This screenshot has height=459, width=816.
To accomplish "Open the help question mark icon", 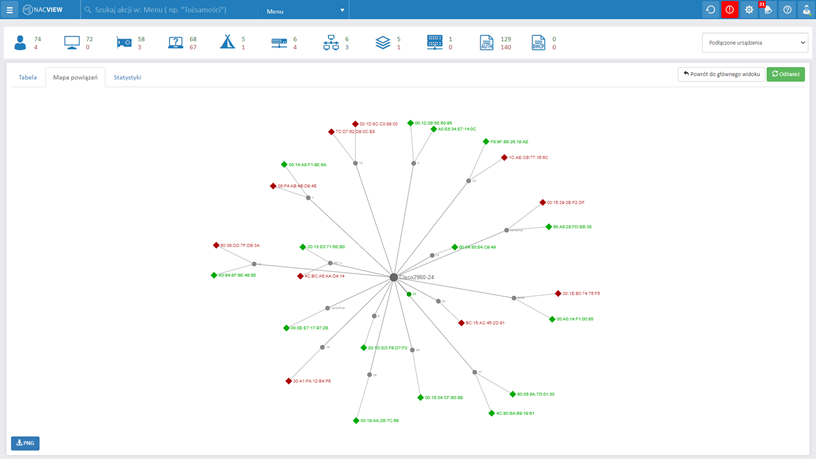I will [x=787, y=10].
